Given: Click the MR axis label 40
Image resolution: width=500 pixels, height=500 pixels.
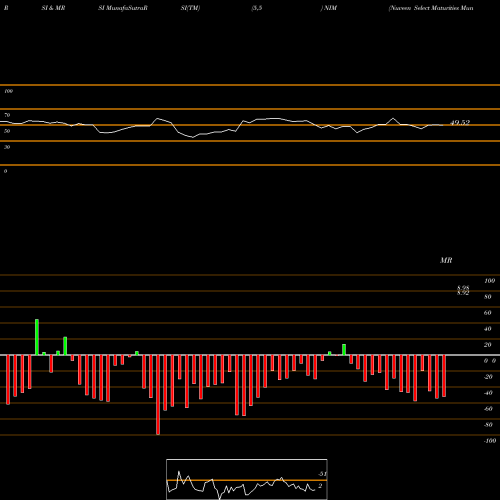Looking at the screenshot, I should coord(487,329).
